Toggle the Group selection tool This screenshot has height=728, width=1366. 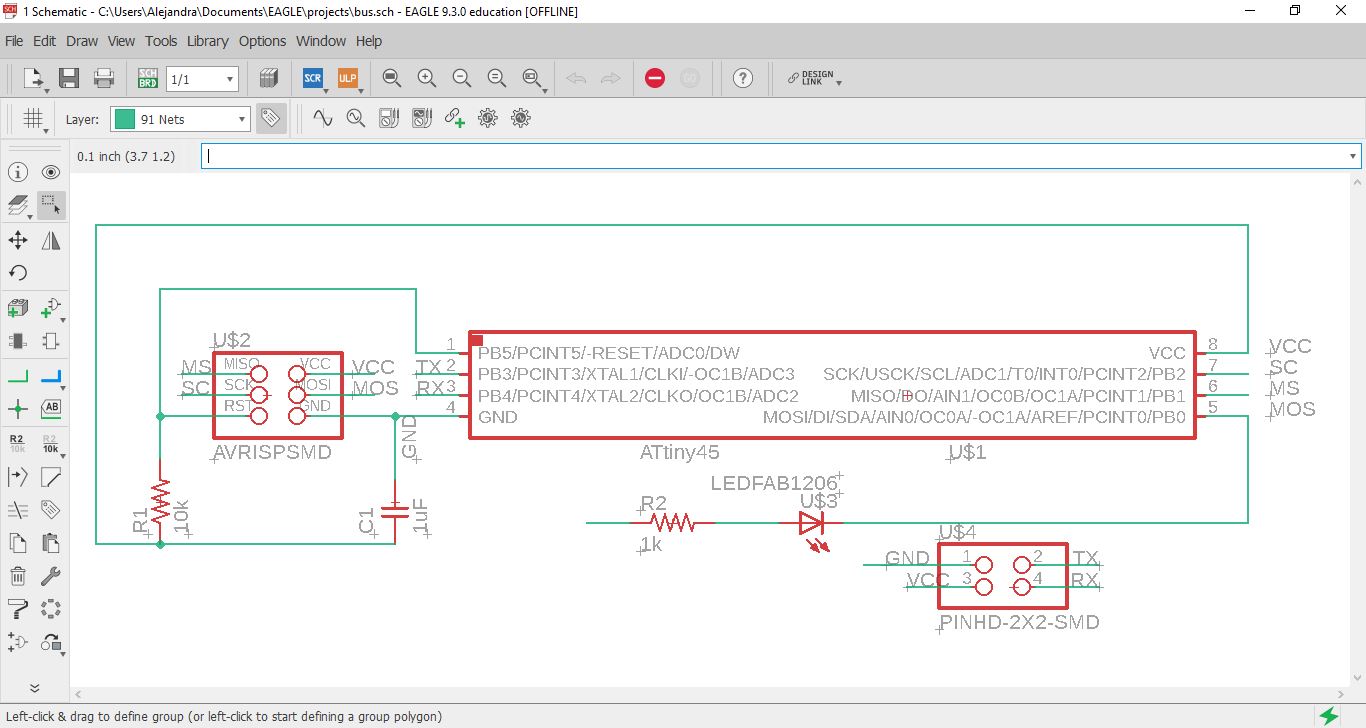pos(51,205)
